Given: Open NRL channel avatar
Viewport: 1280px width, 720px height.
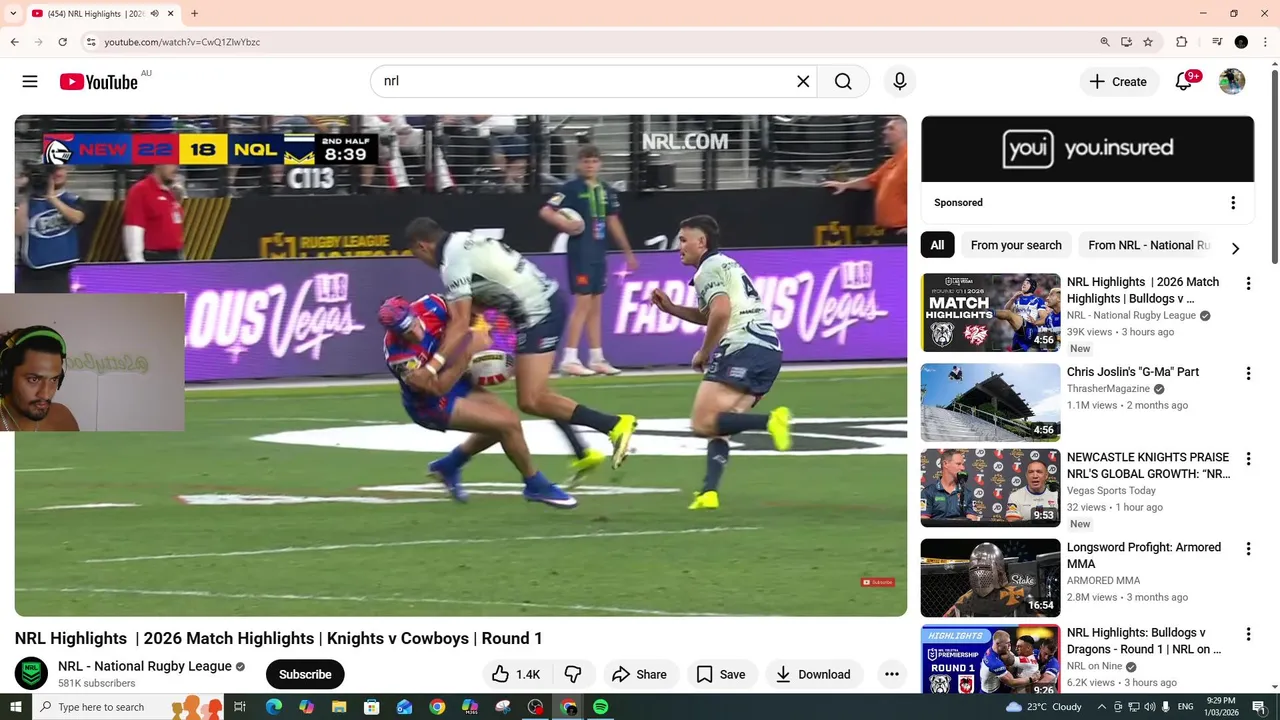Looking at the screenshot, I should (x=31, y=674).
